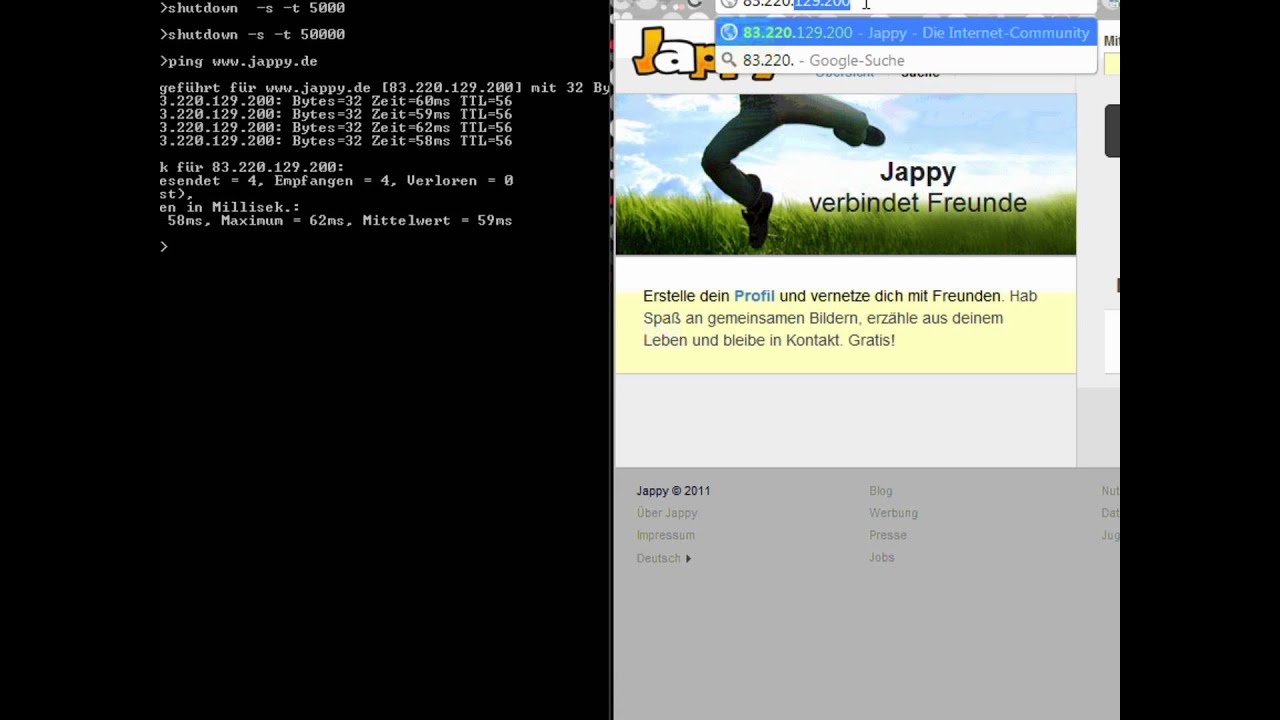The width and height of the screenshot is (1280, 720).
Task: Click the 'Empfangen = 4' packet statistics line
Action: click(x=336, y=181)
